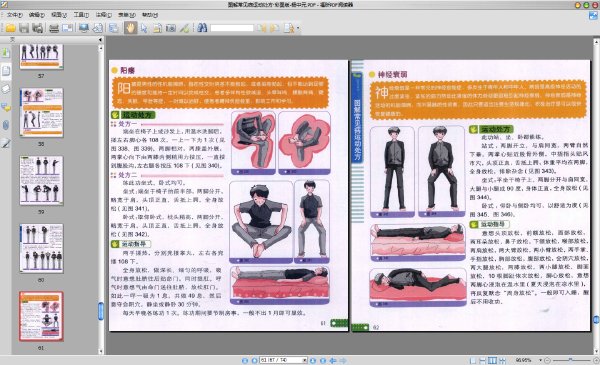Click the thumbnail panel scroll-down arrow
The image size is (600, 365).
point(101,351)
